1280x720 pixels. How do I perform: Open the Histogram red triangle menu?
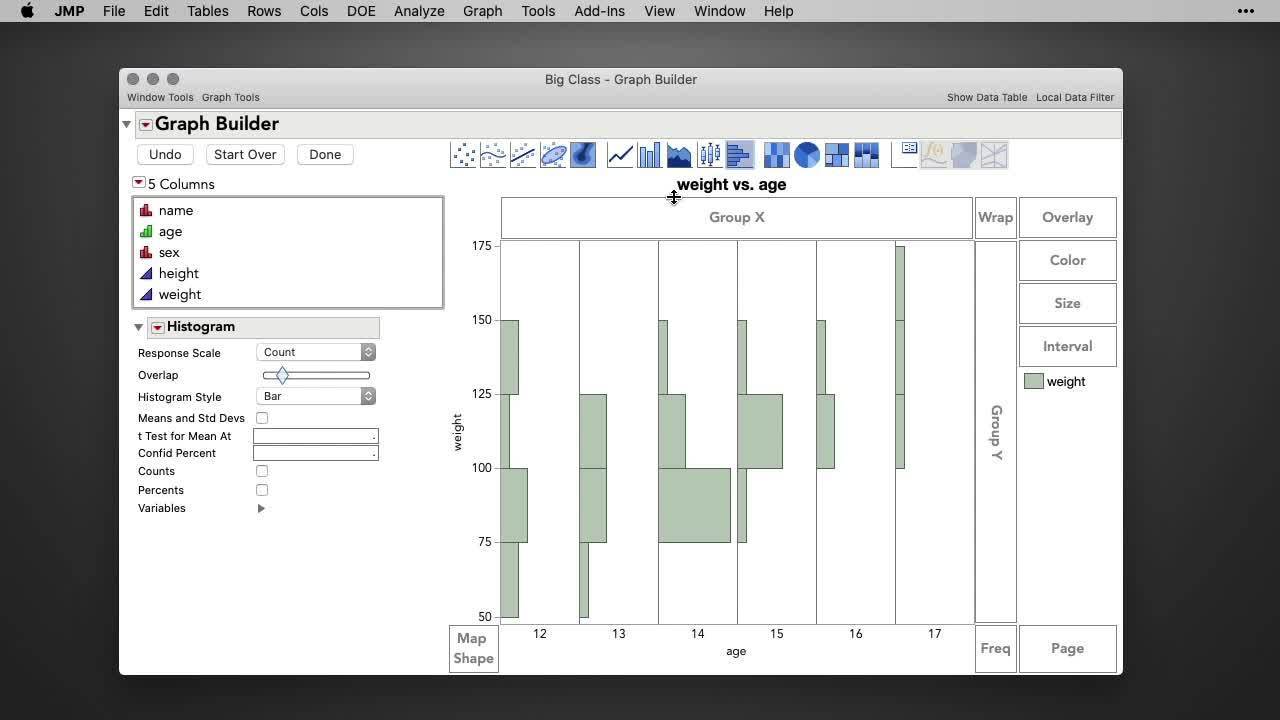158,328
